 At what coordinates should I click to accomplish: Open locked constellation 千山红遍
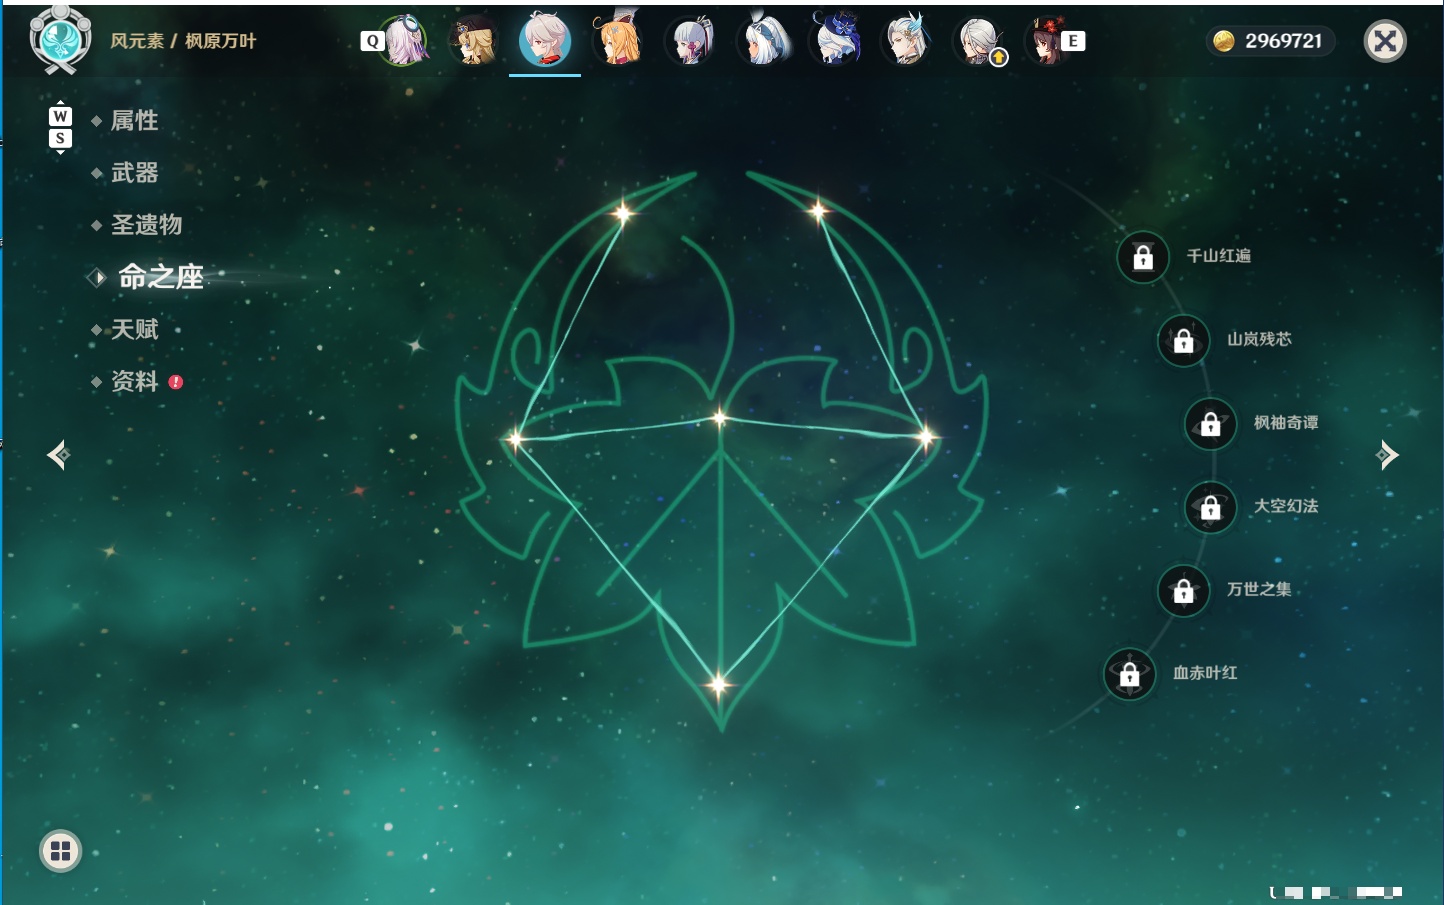tap(1143, 258)
